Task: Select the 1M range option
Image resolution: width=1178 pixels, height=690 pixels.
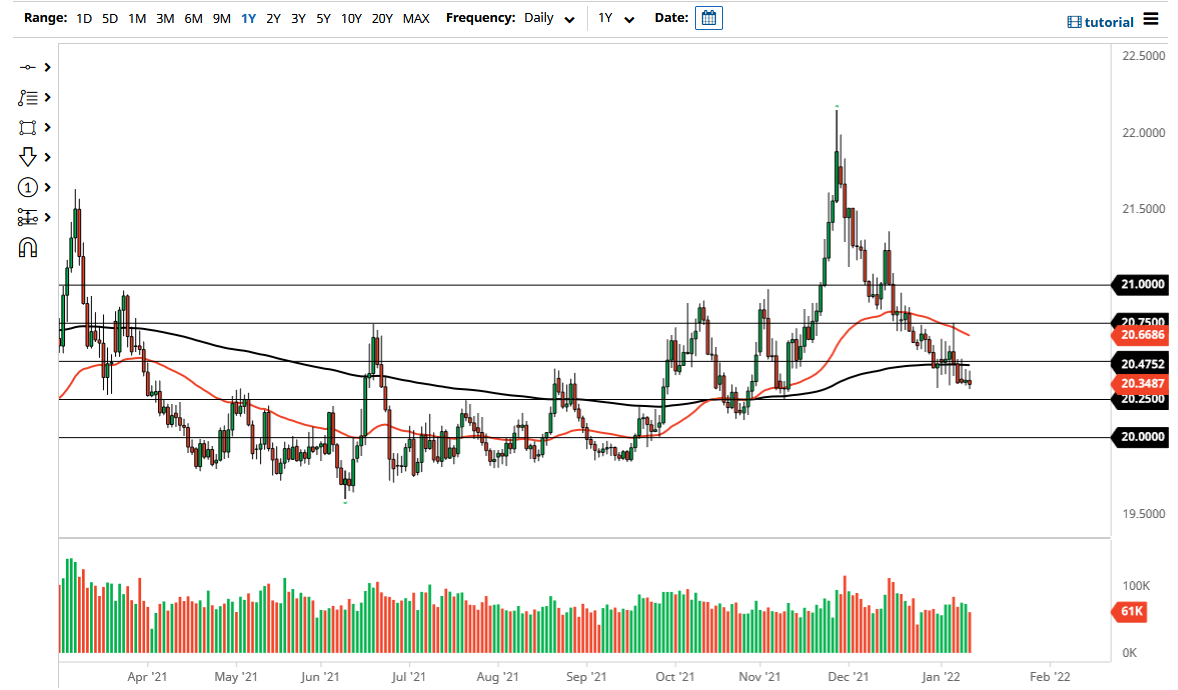Action: (x=137, y=18)
